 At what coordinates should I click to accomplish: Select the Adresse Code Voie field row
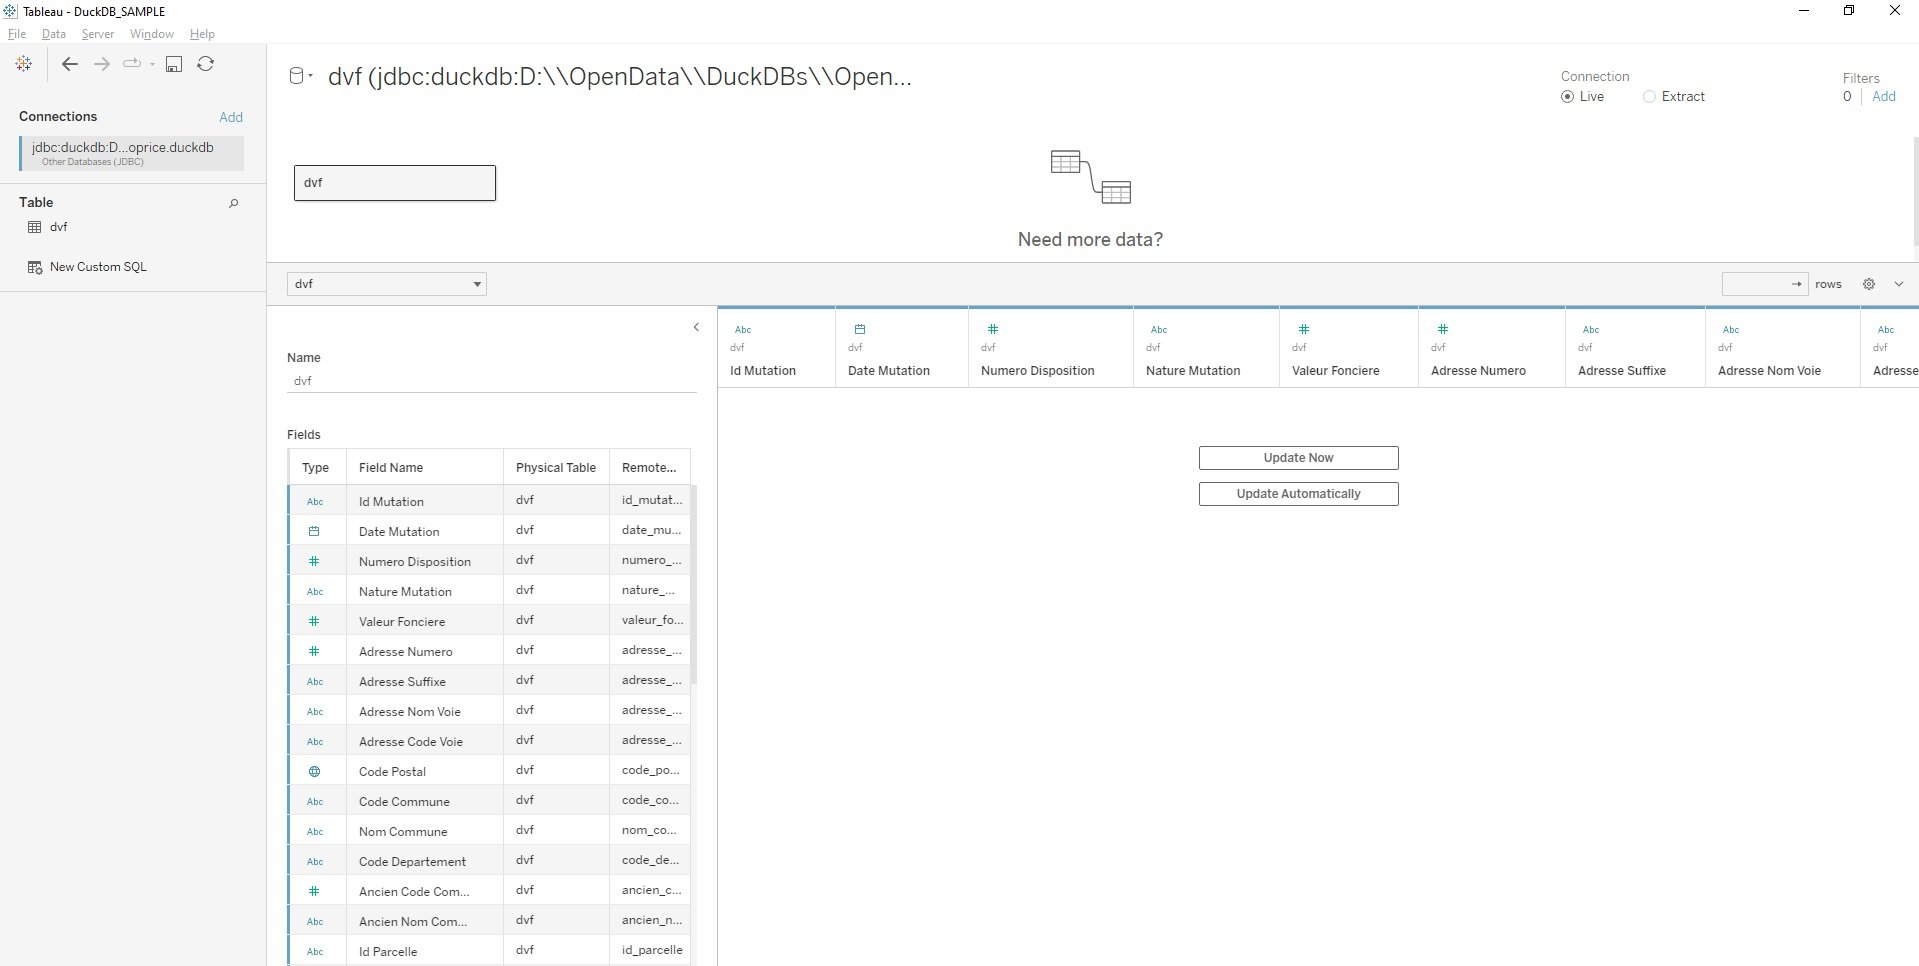click(489, 741)
